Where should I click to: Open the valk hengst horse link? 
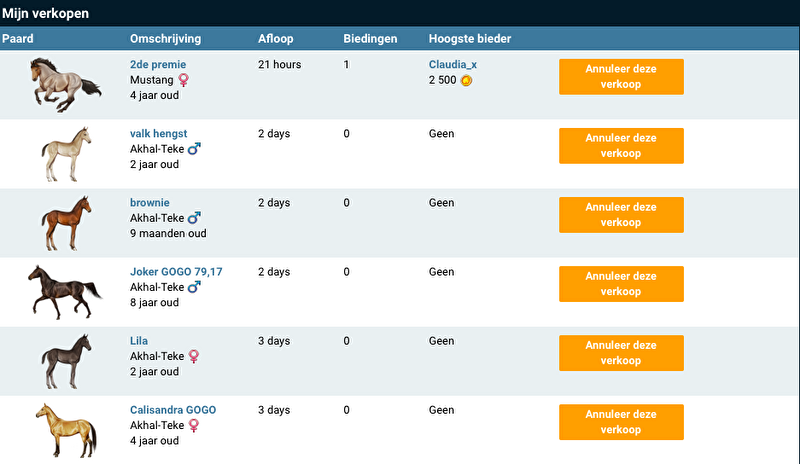tap(158, 134)
